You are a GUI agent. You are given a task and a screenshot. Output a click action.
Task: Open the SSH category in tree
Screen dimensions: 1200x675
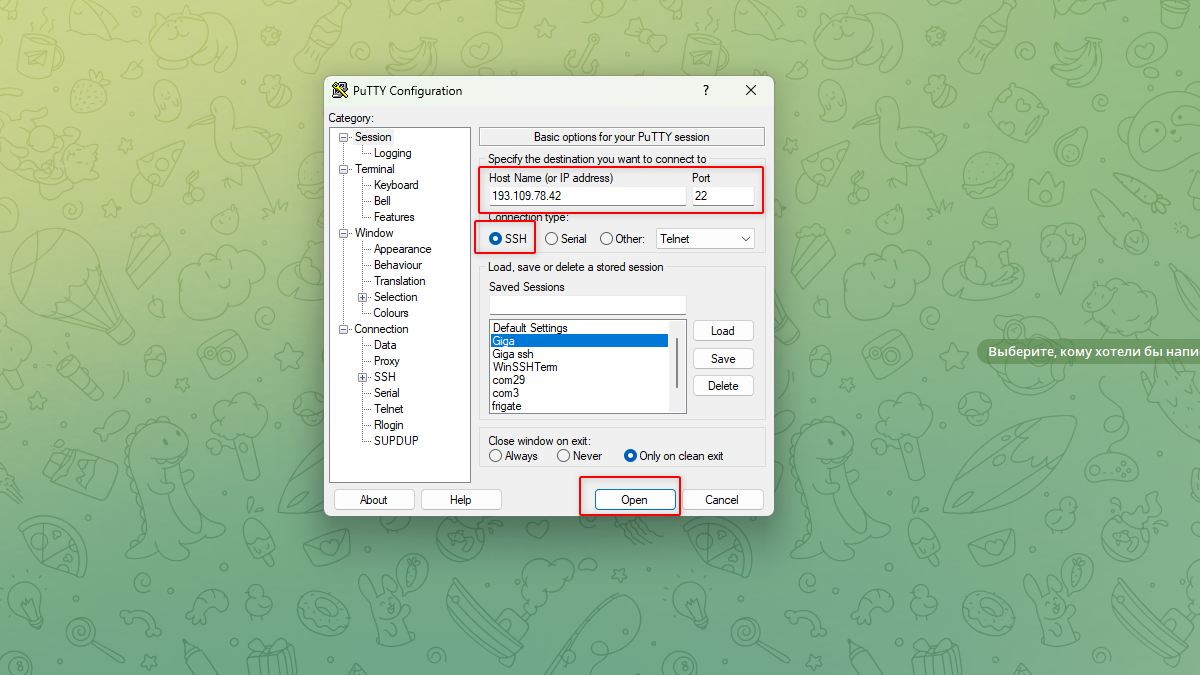(385, 377)
